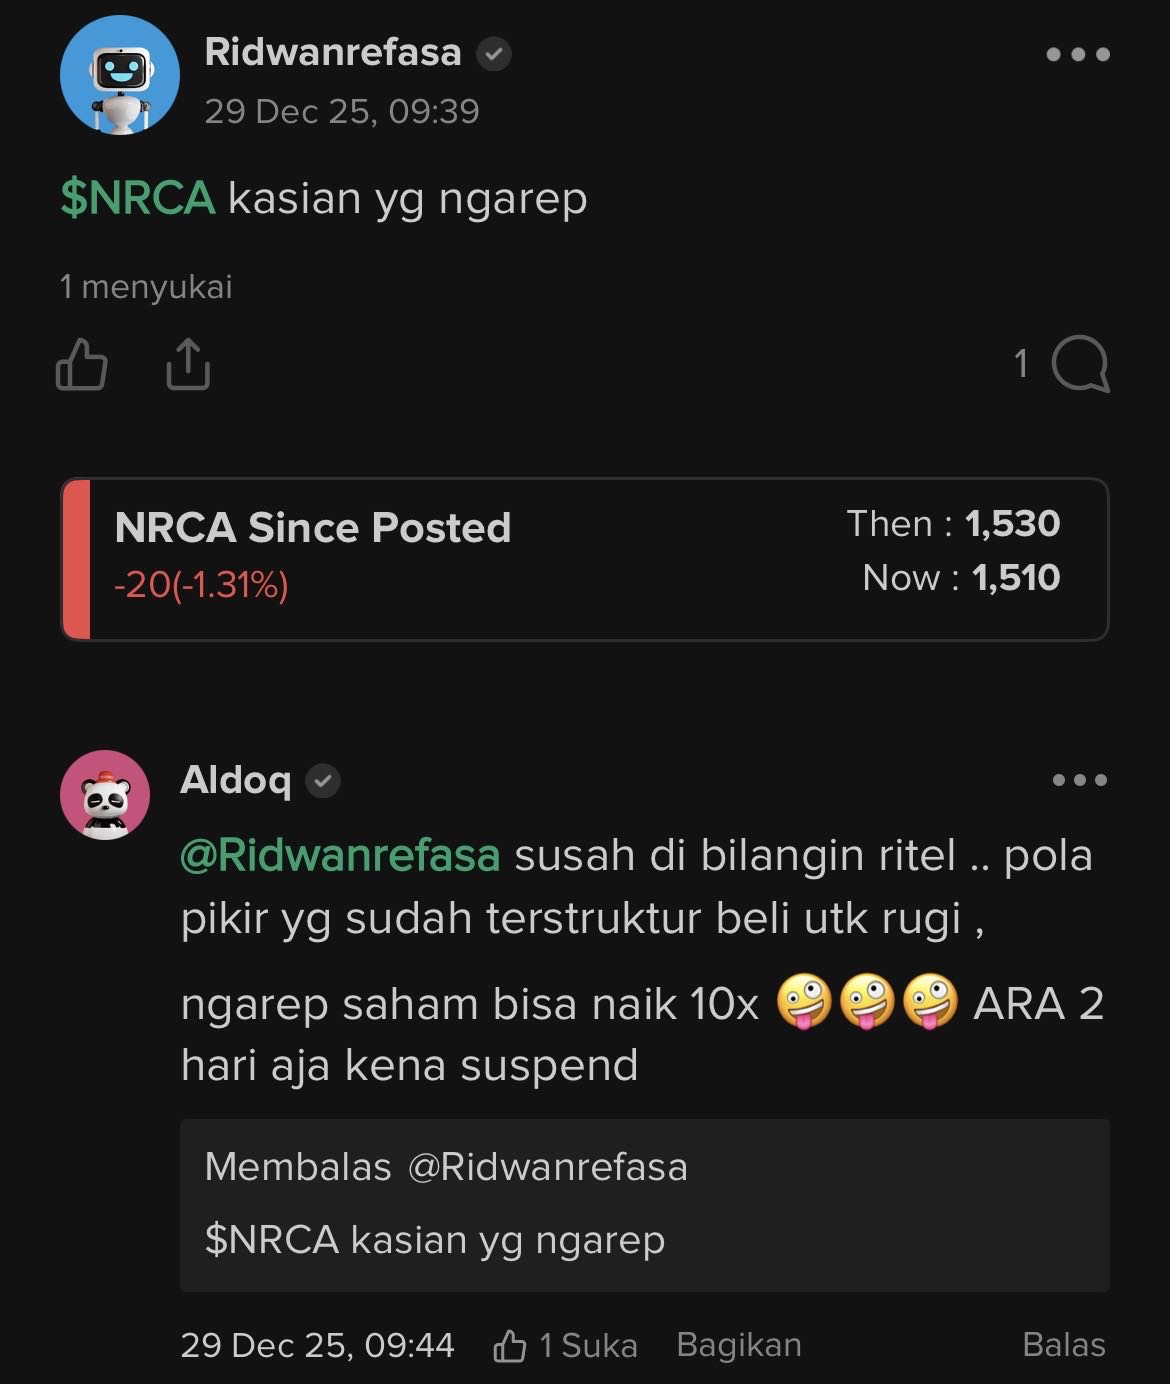This screenshot has height=1384, width=1170.
Task: Click Balas to reply to Aldoq
Action: click(x=1063, y=1344)
